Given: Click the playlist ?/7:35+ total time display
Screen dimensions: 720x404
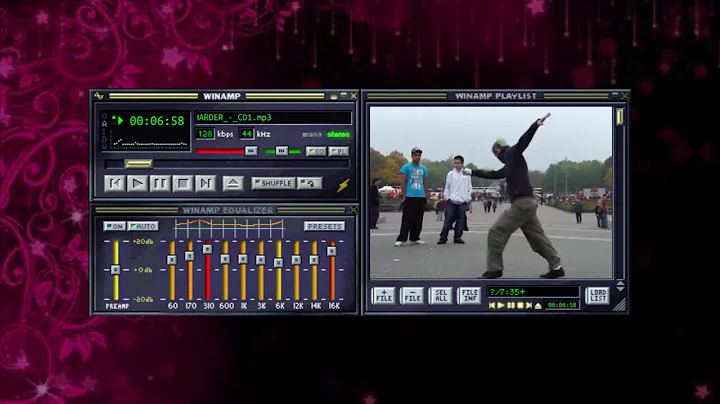Looking at the screenshot, I should [x=533, y=292].
